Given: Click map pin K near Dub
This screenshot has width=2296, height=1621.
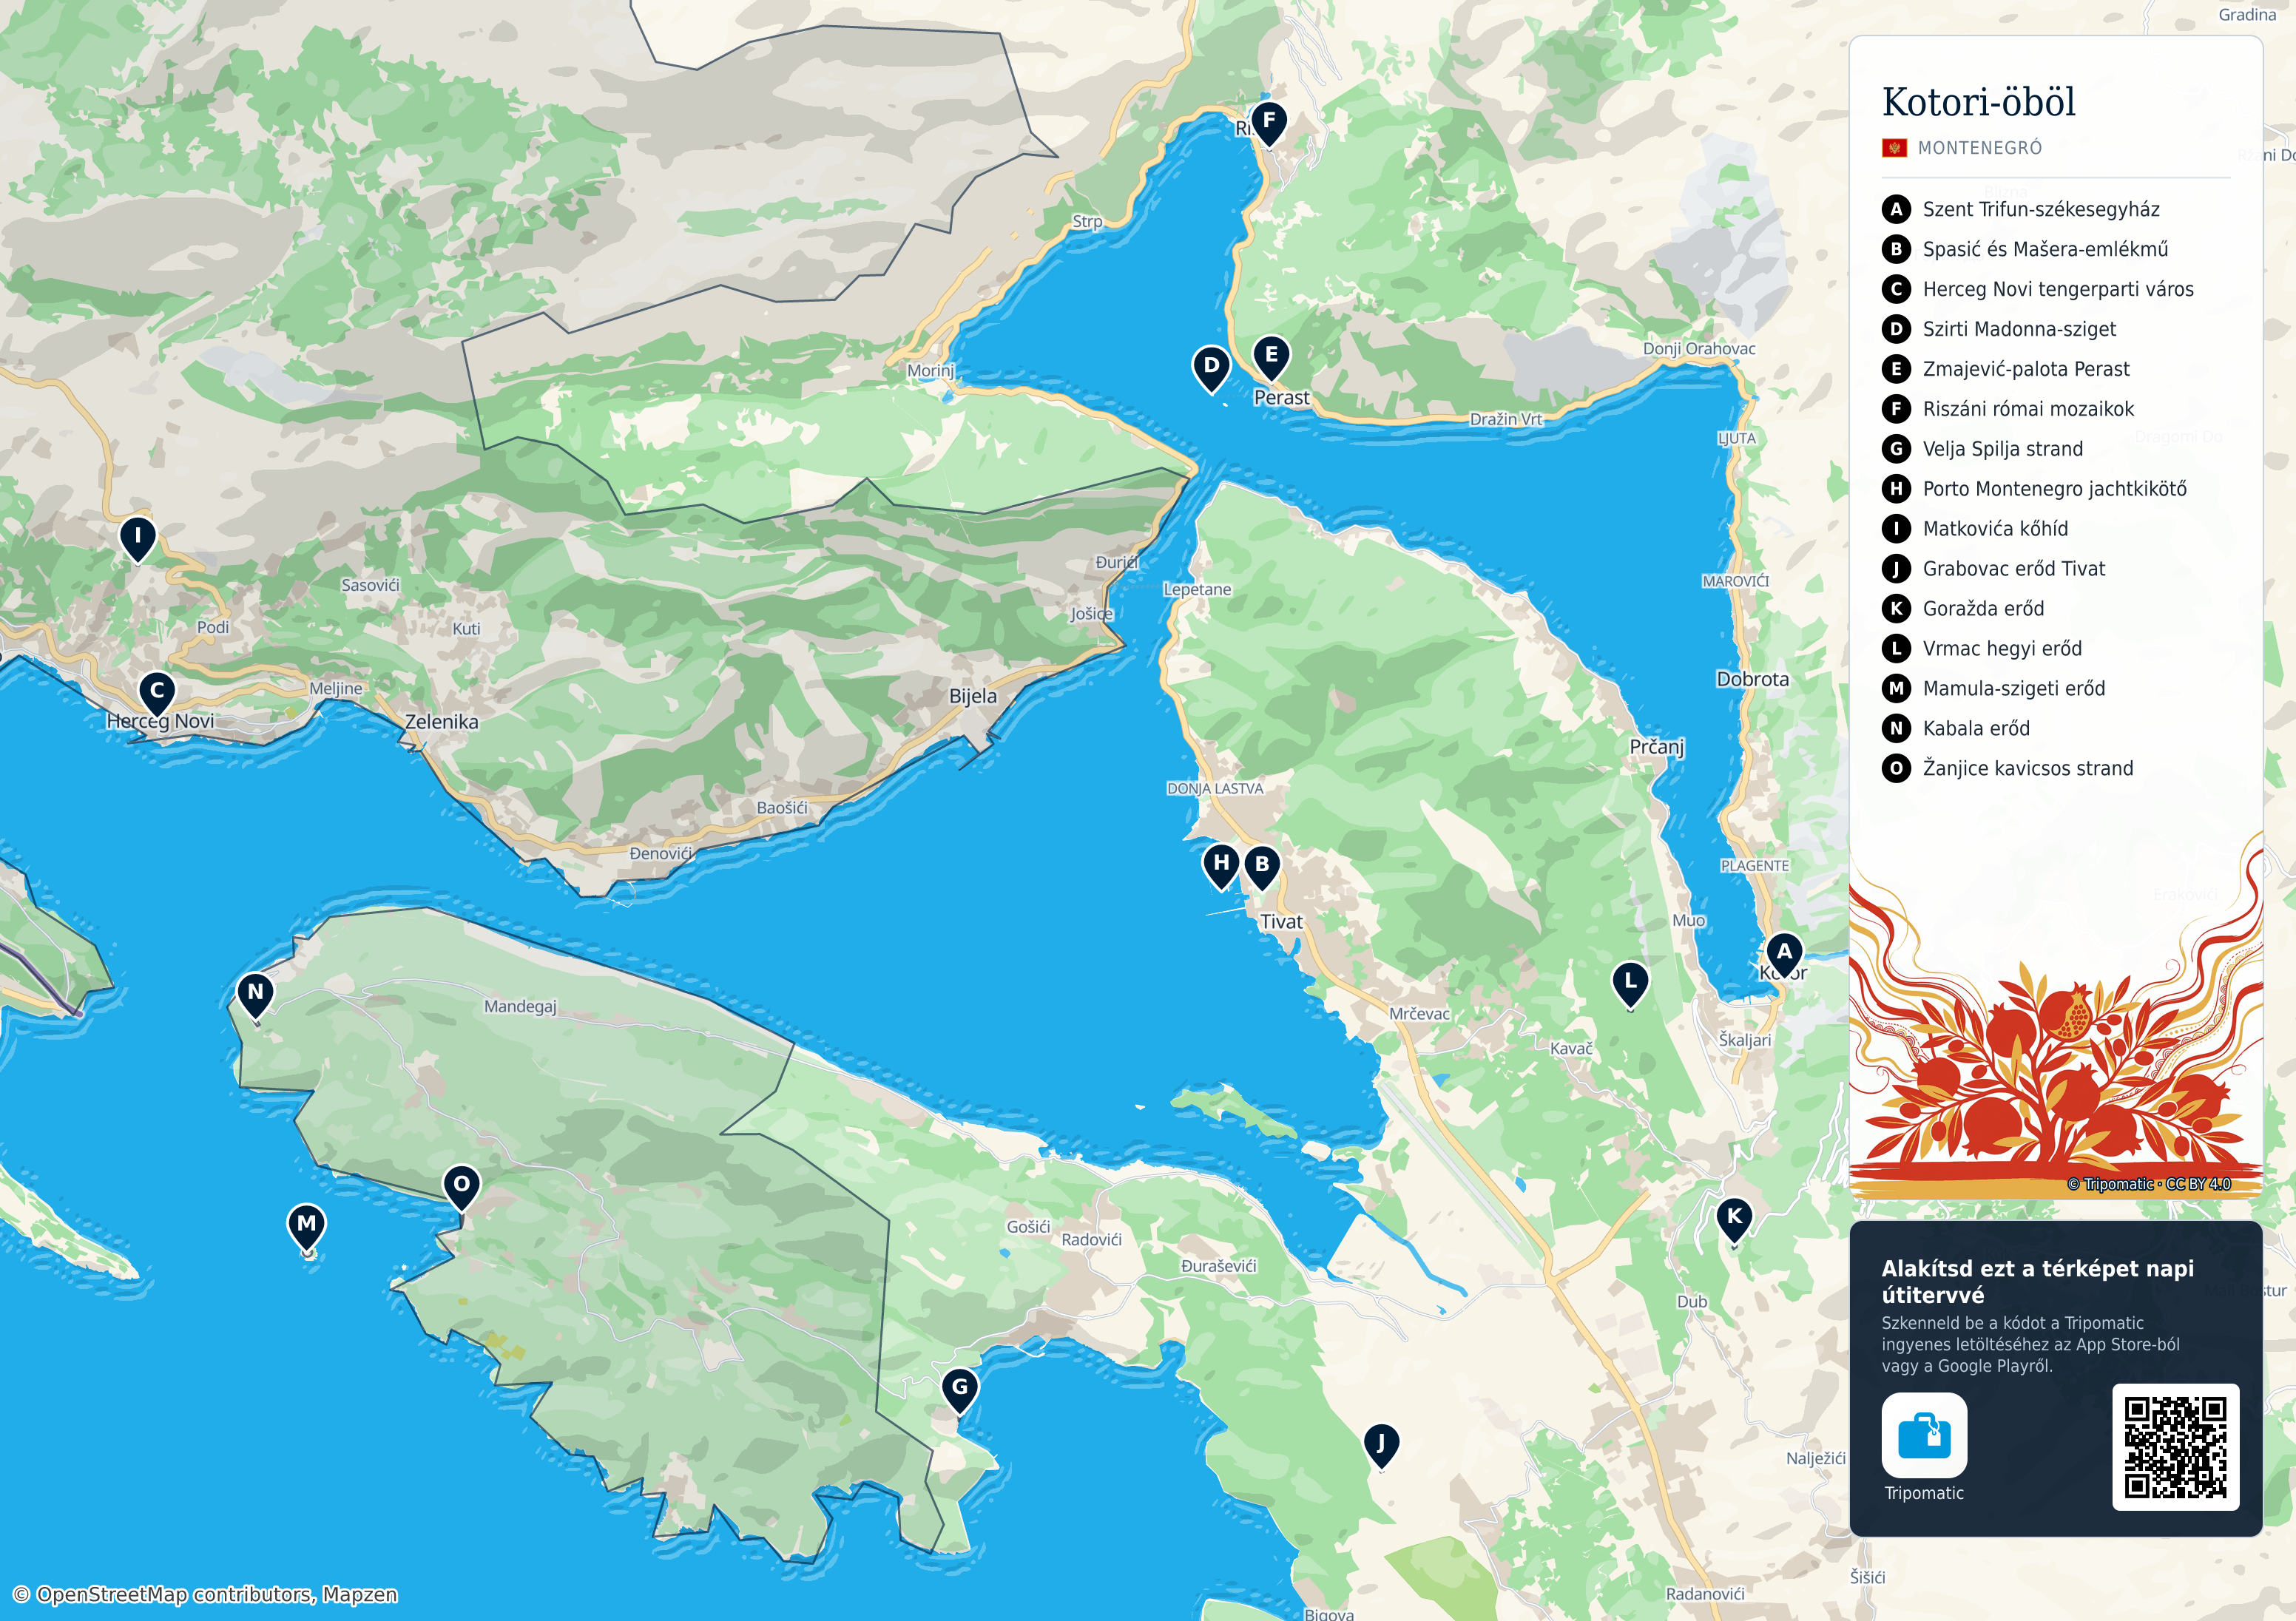Looking at the screenshot, I should point(1734,1219).
